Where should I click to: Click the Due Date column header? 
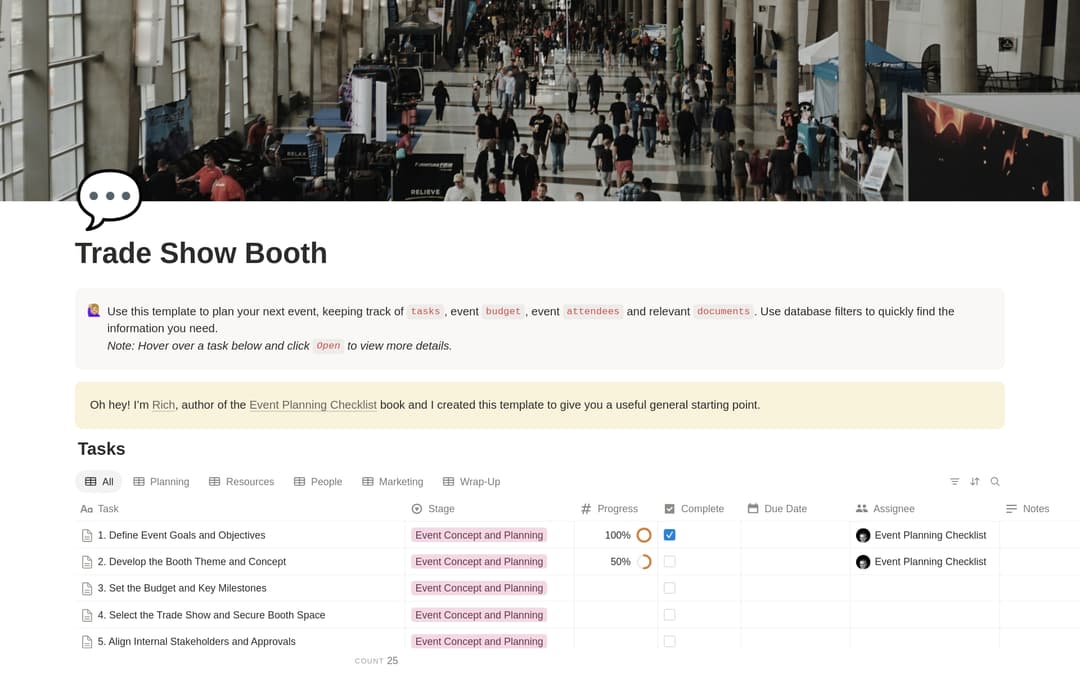[777, 509]
